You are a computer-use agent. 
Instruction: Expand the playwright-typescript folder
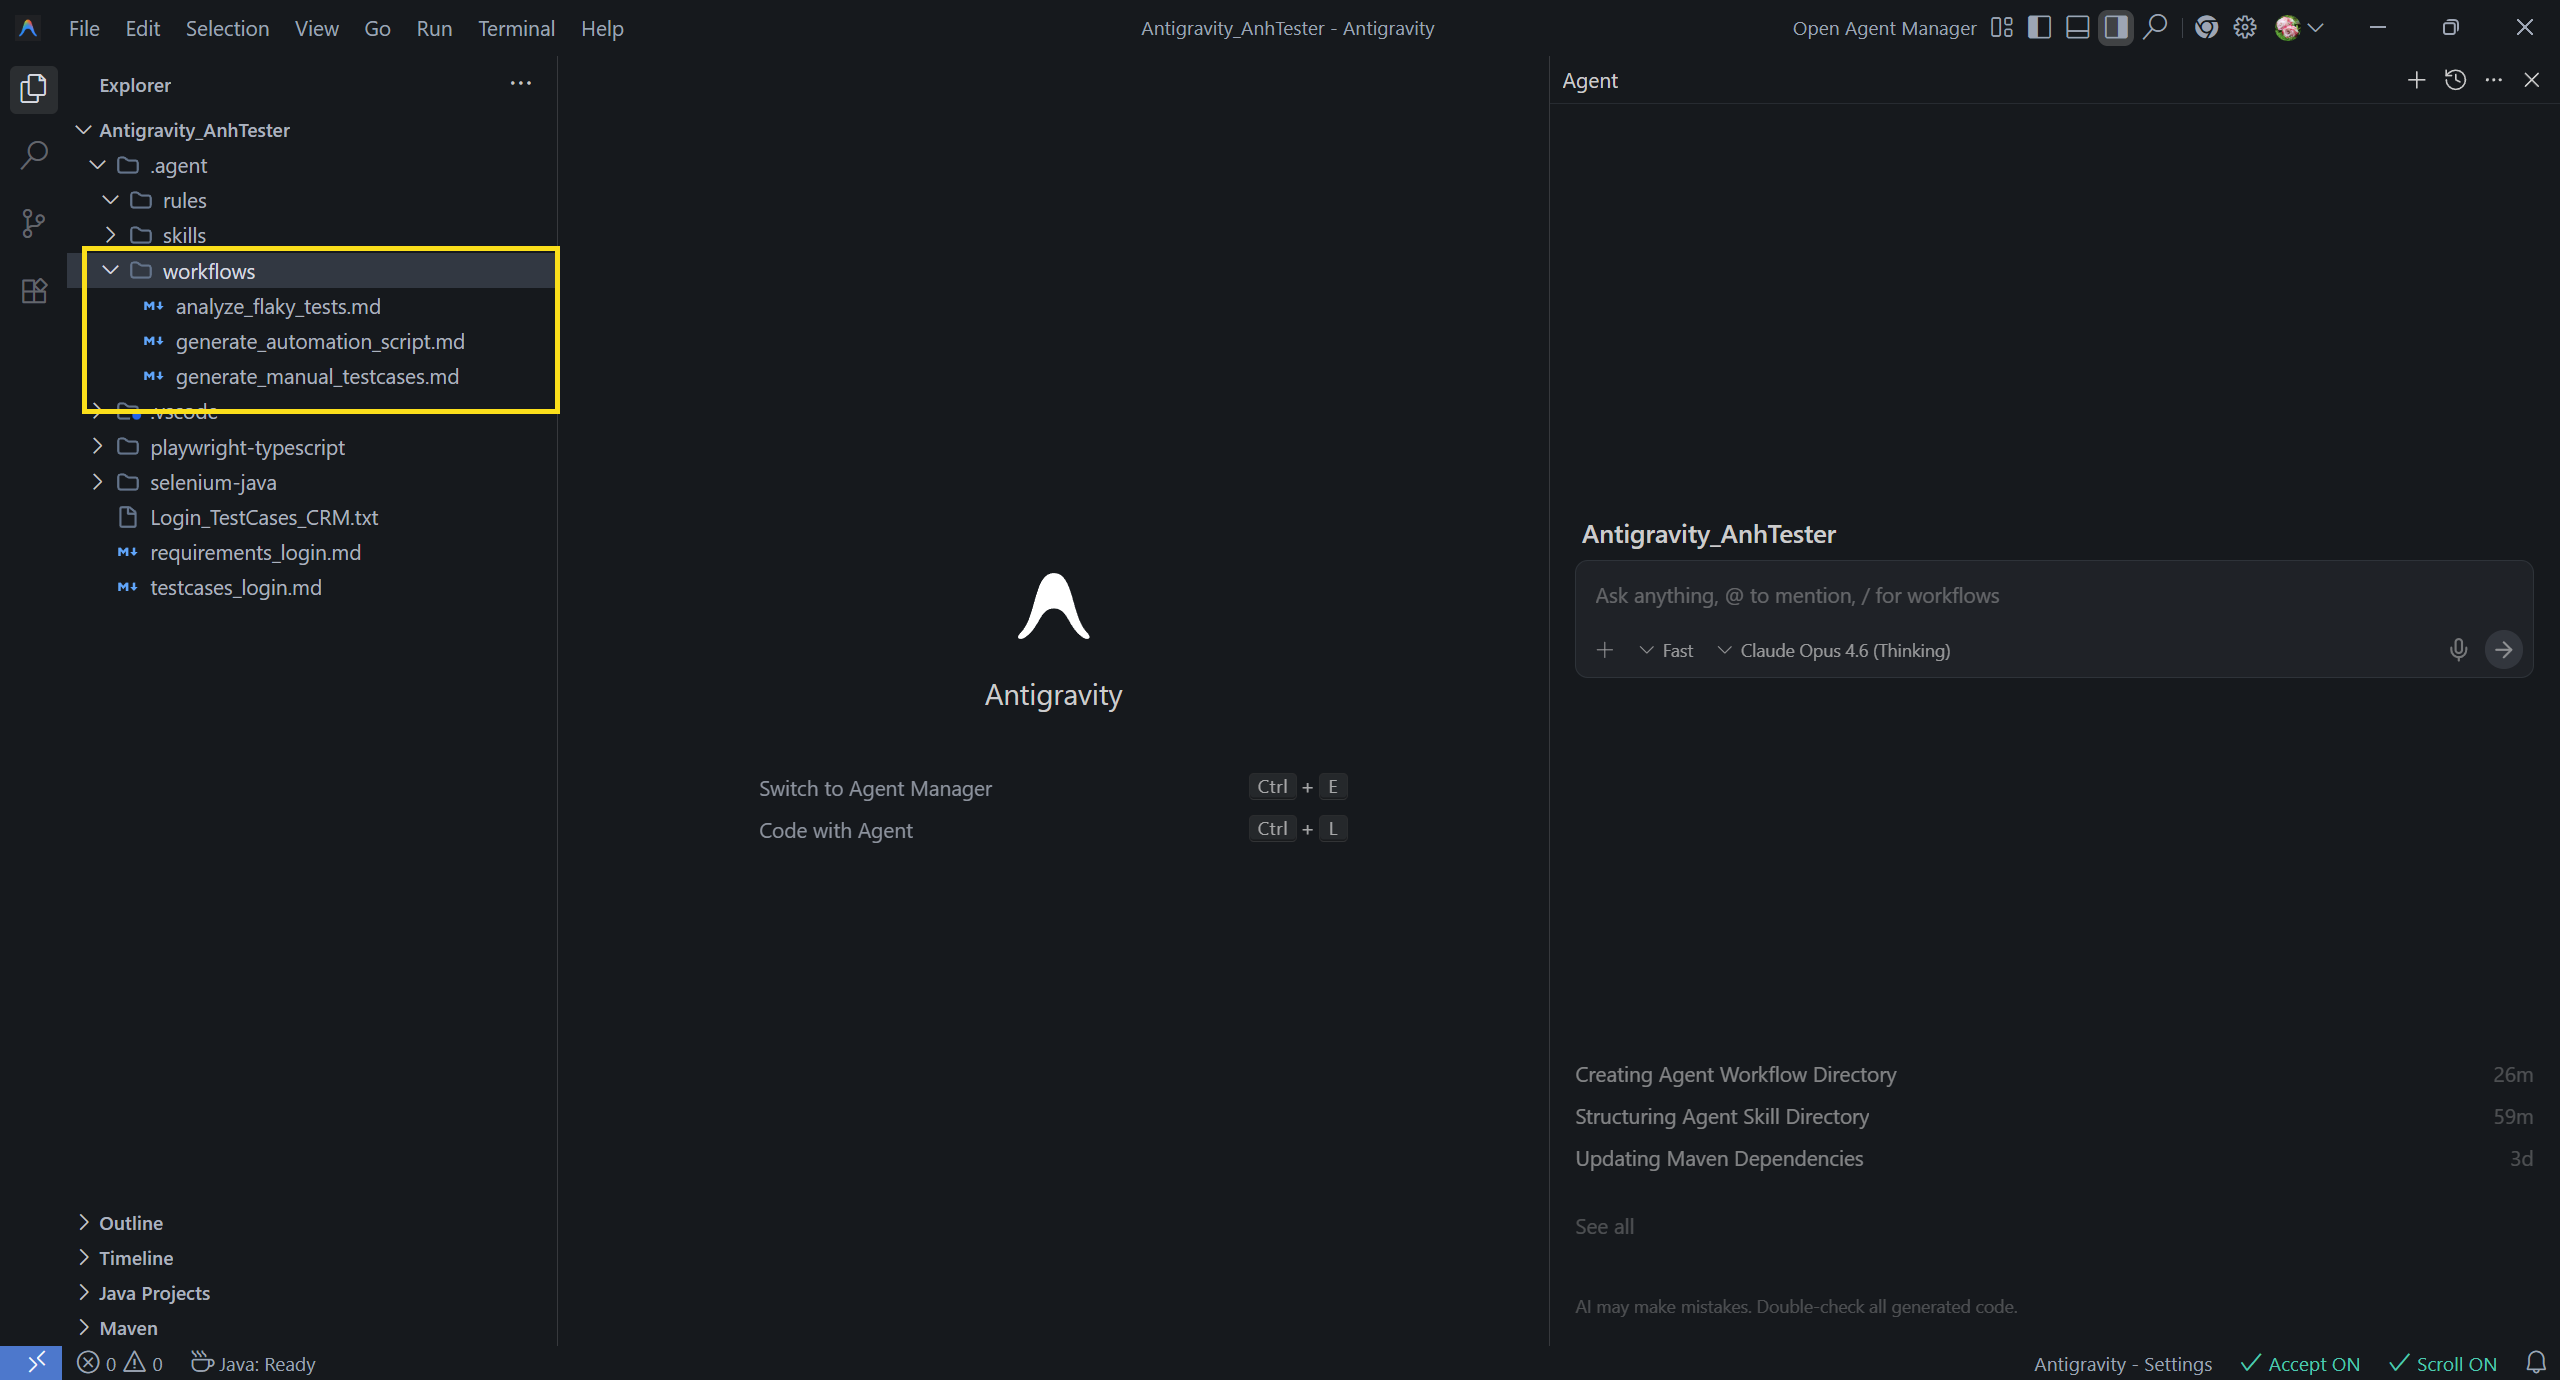(247, 447)
